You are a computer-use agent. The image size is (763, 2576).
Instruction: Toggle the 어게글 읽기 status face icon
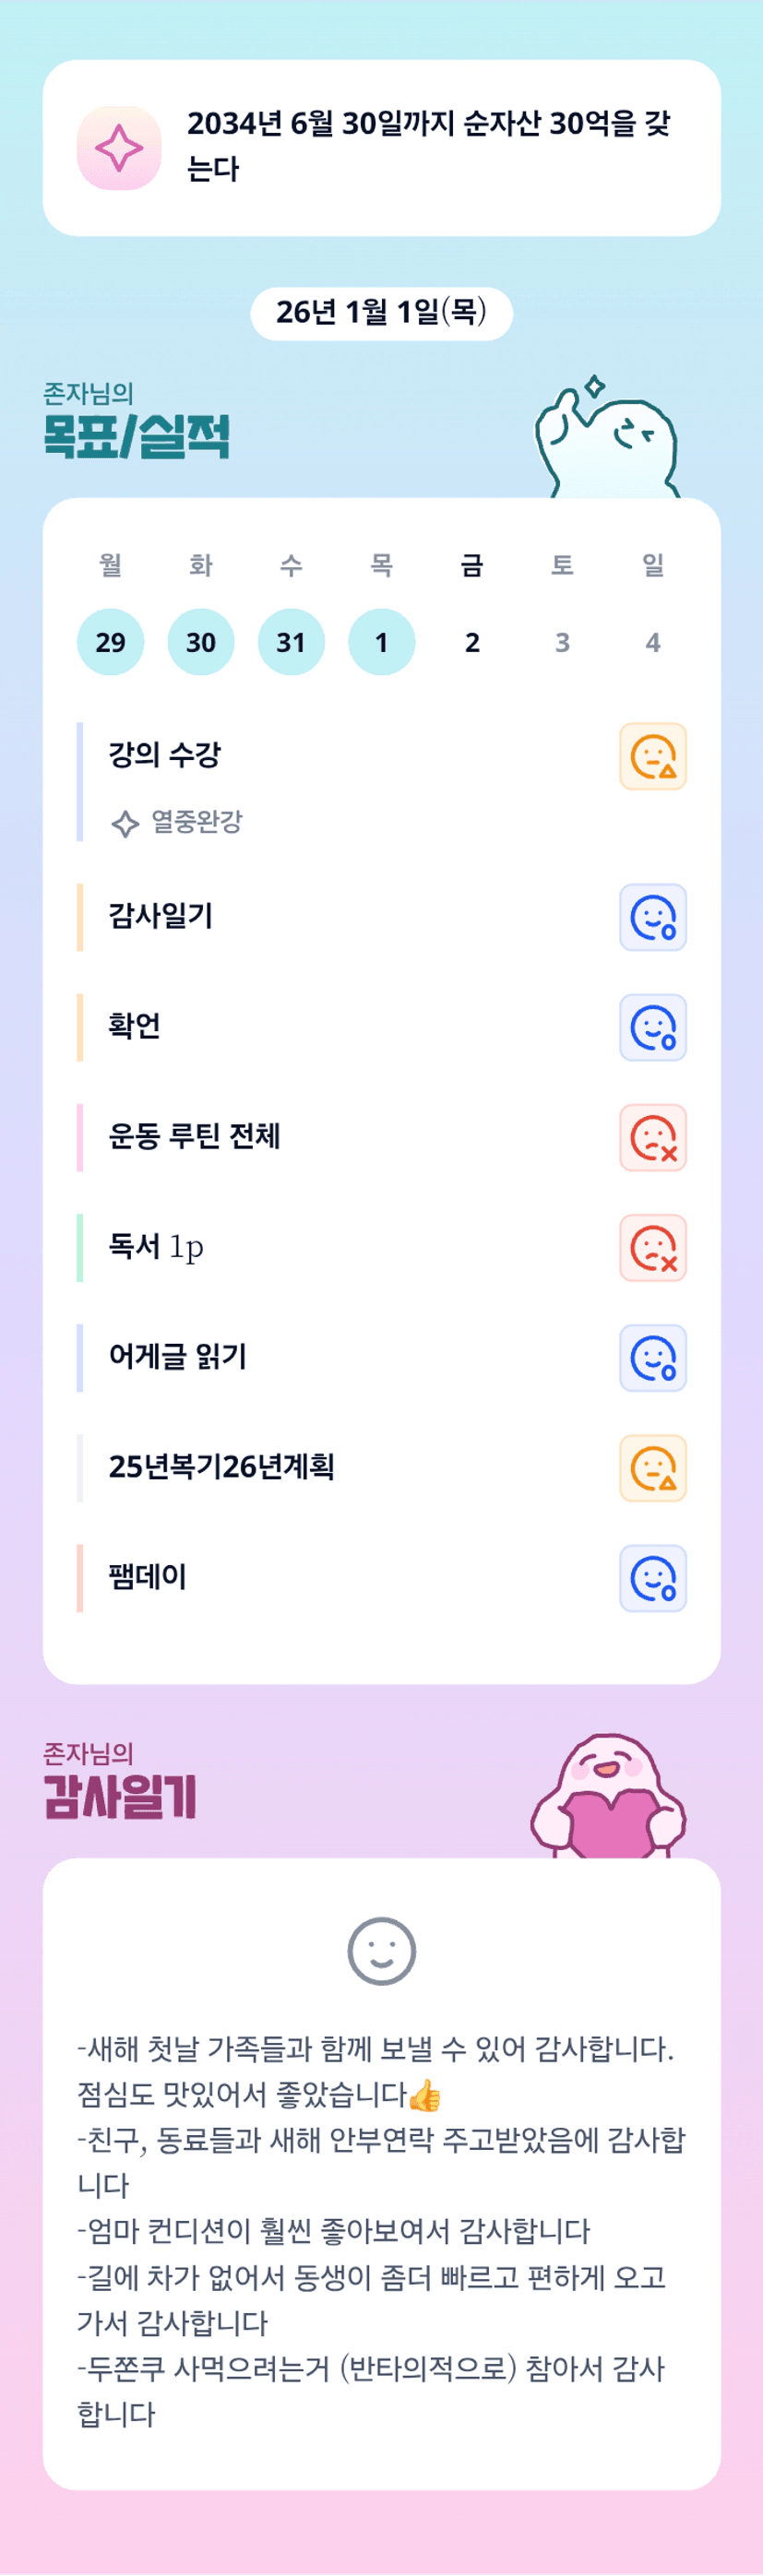click(652, 1358)
